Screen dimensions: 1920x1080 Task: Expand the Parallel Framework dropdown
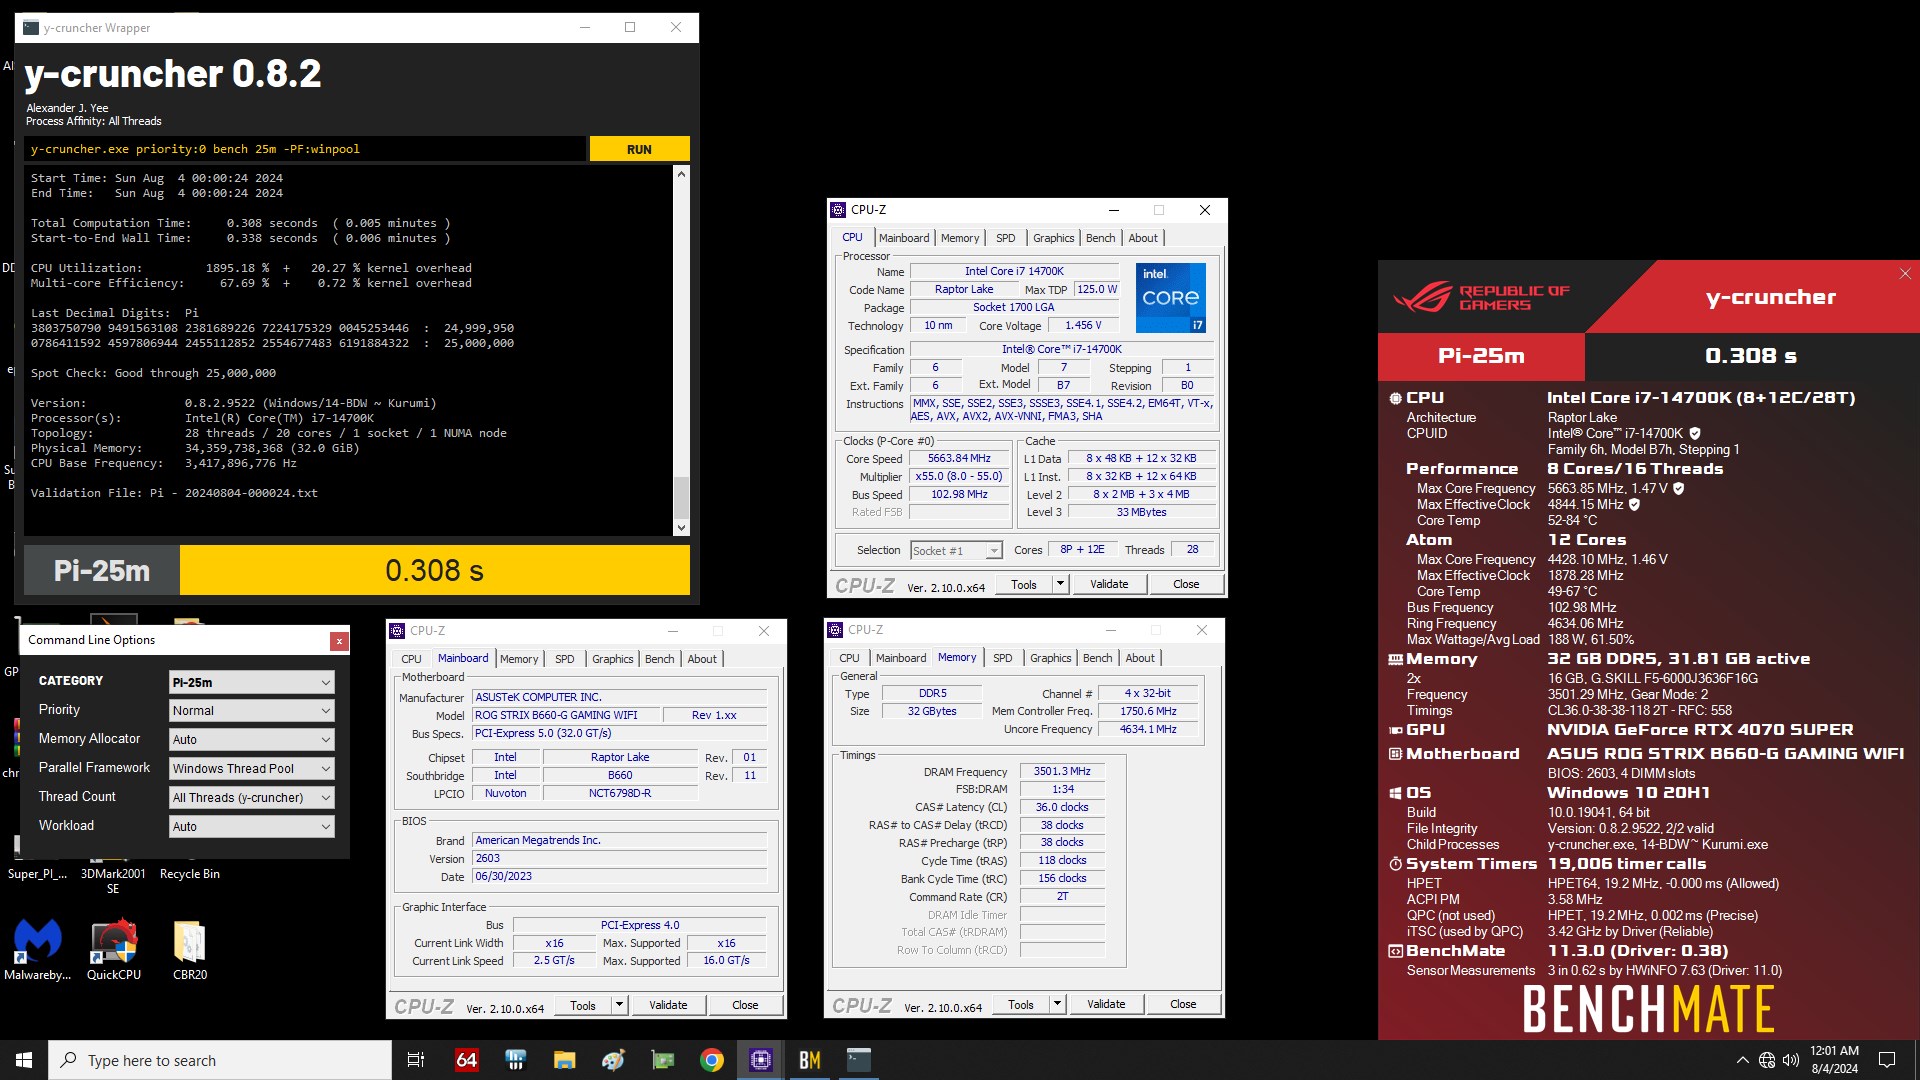[251, 769]
